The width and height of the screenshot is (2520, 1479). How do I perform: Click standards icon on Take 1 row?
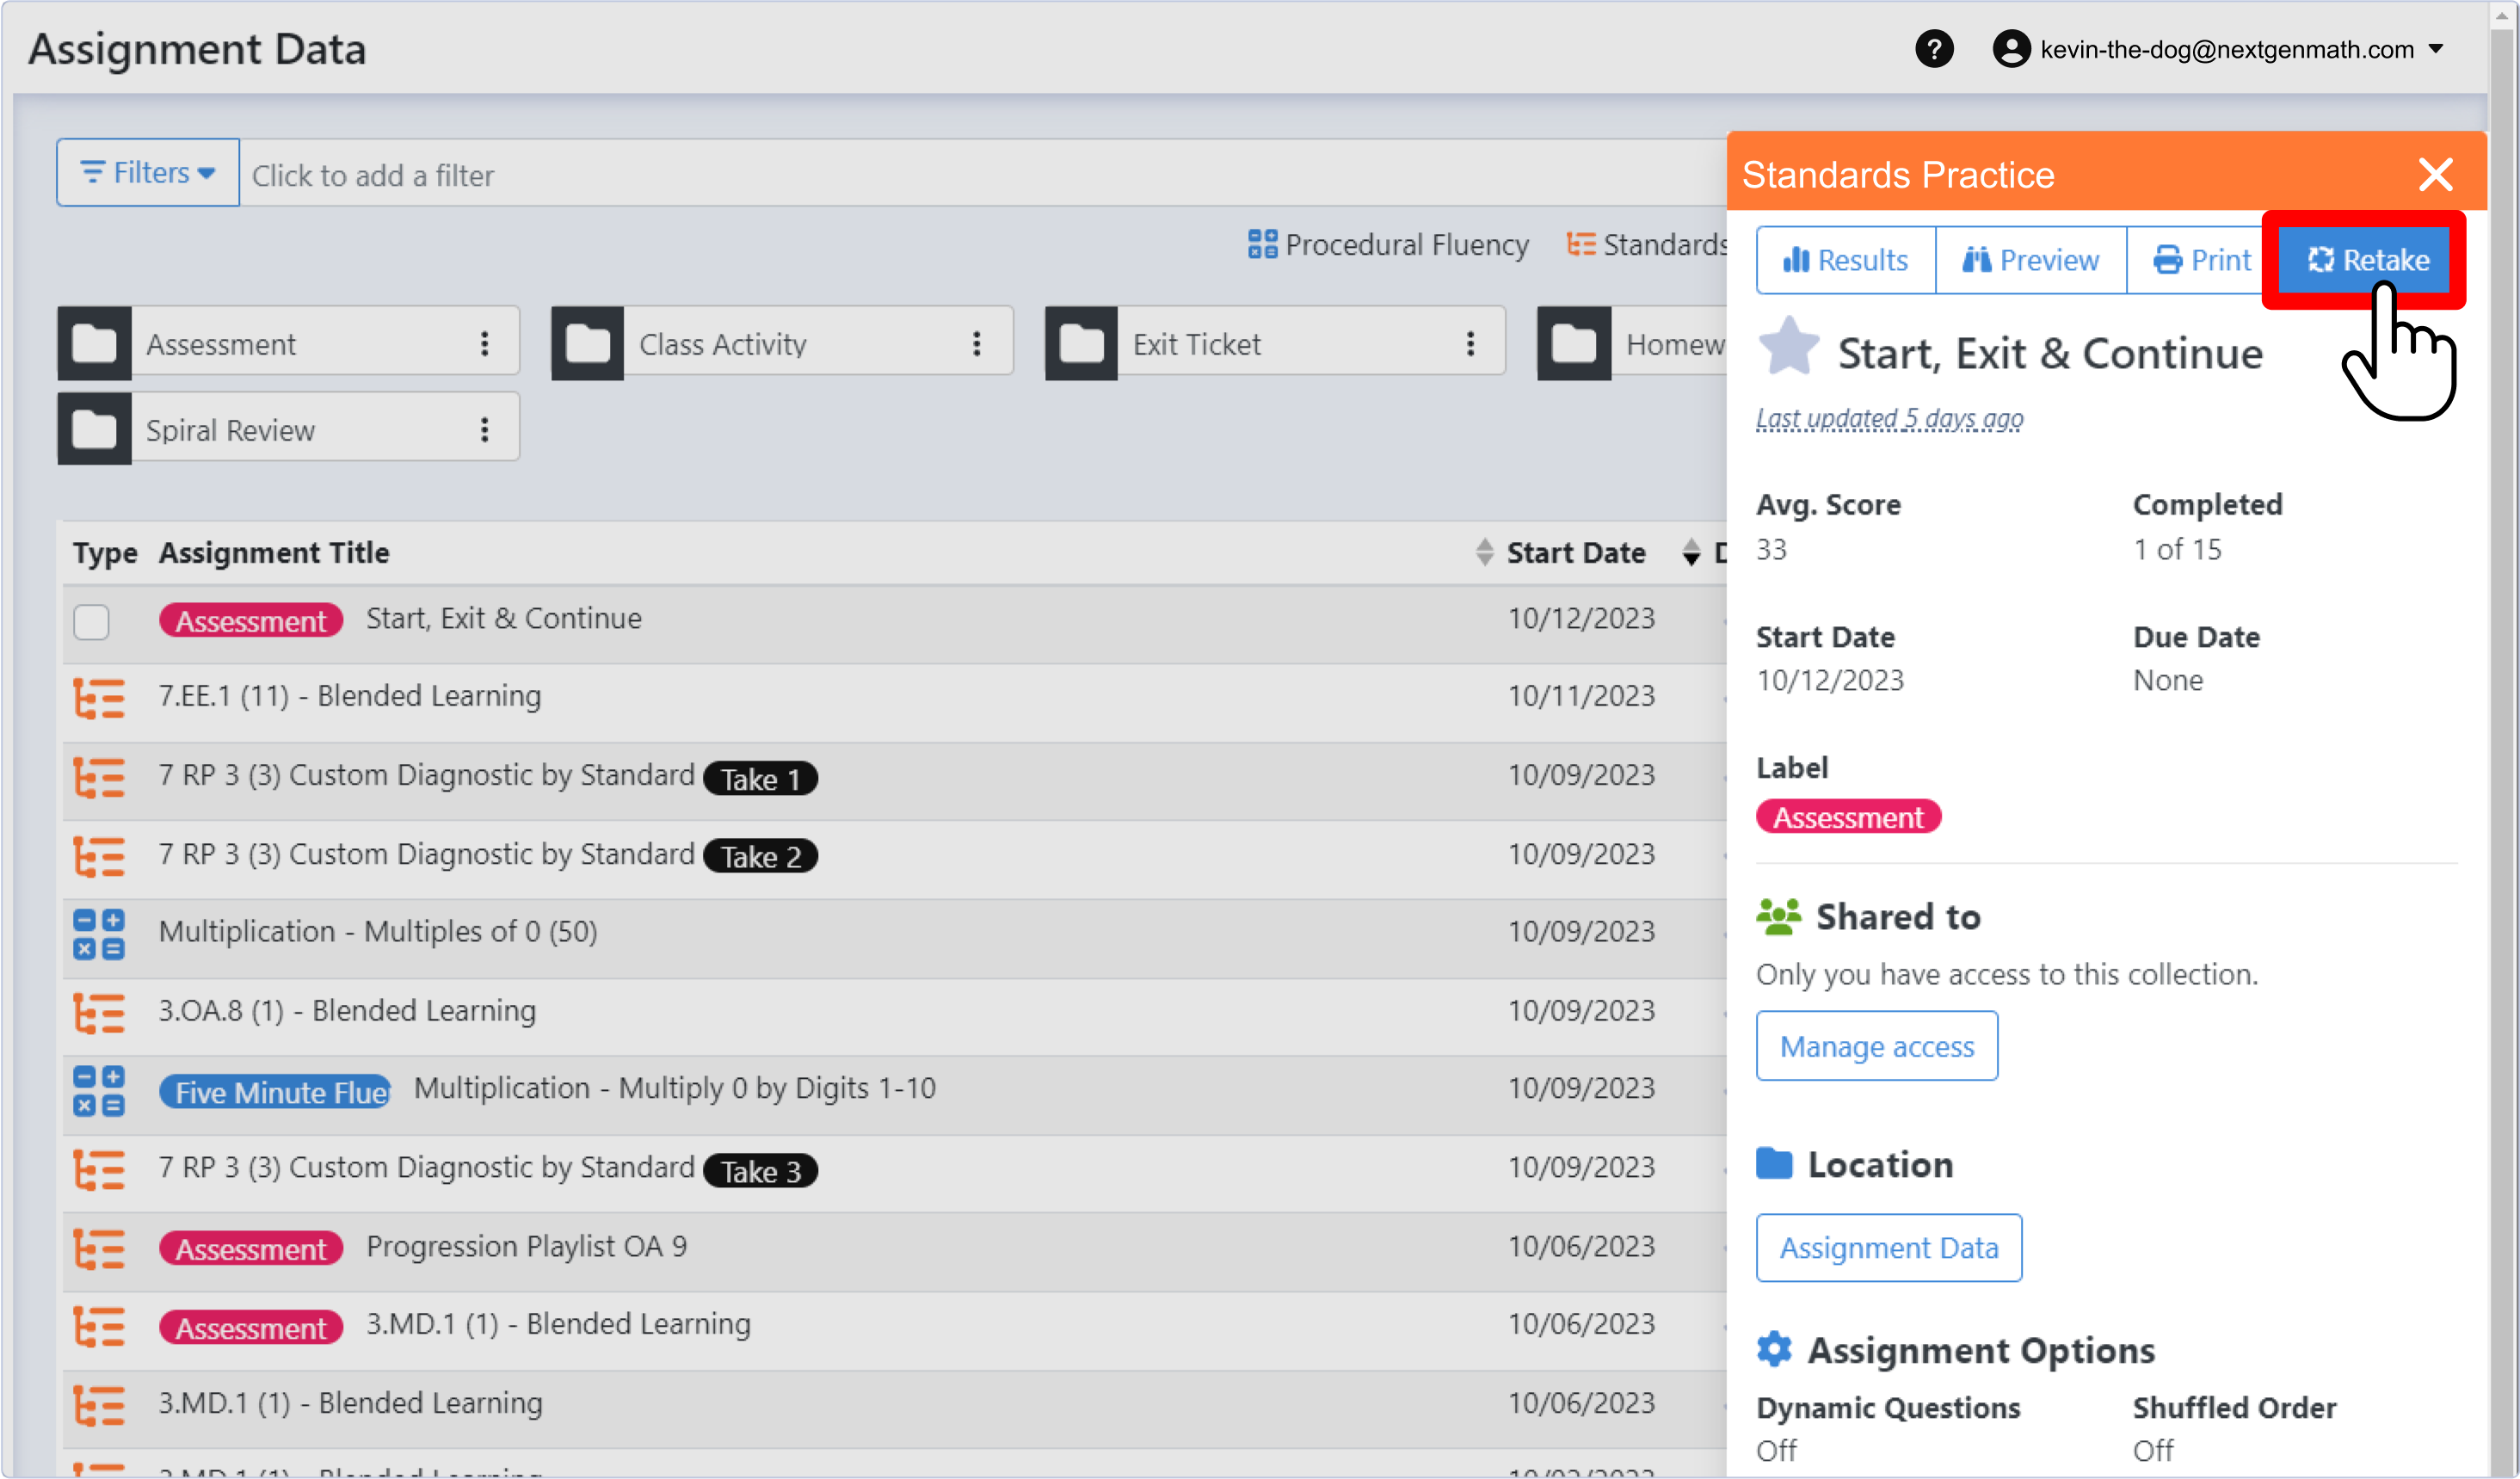[99, 777]
